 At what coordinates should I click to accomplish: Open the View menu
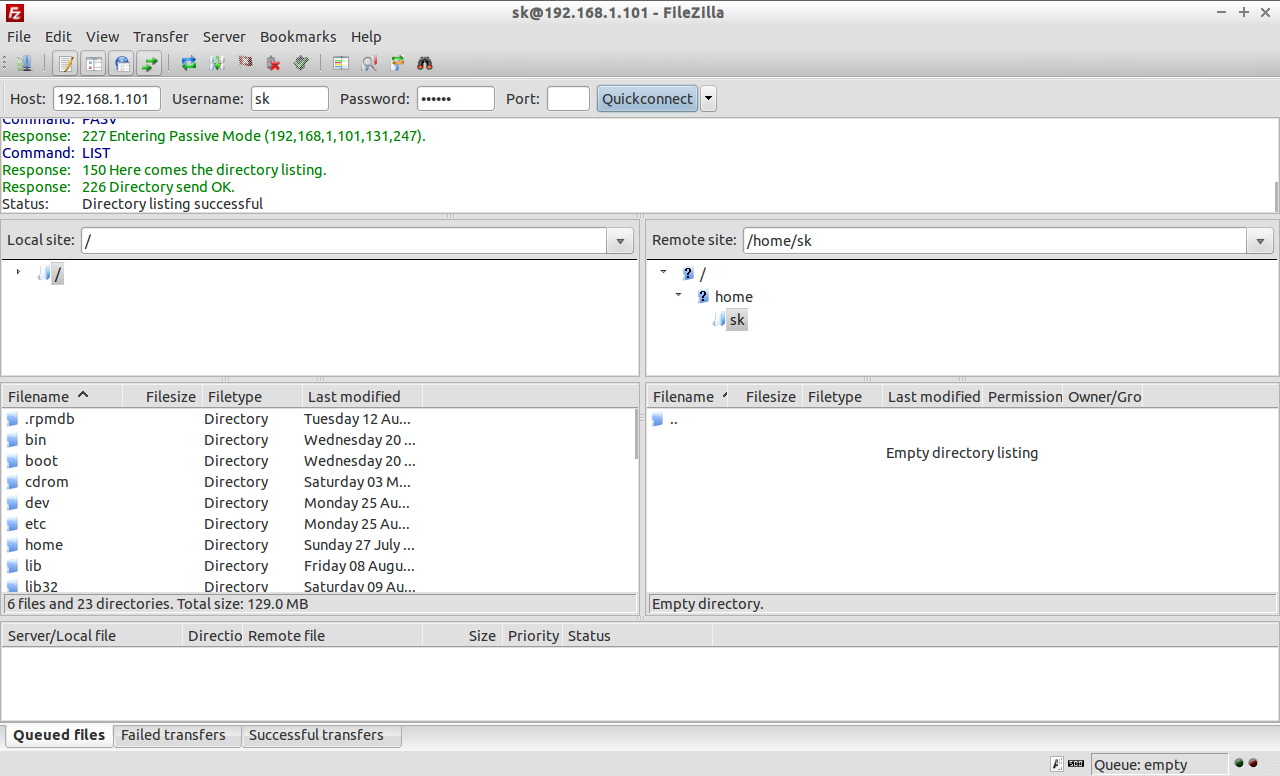pos(102,37)
